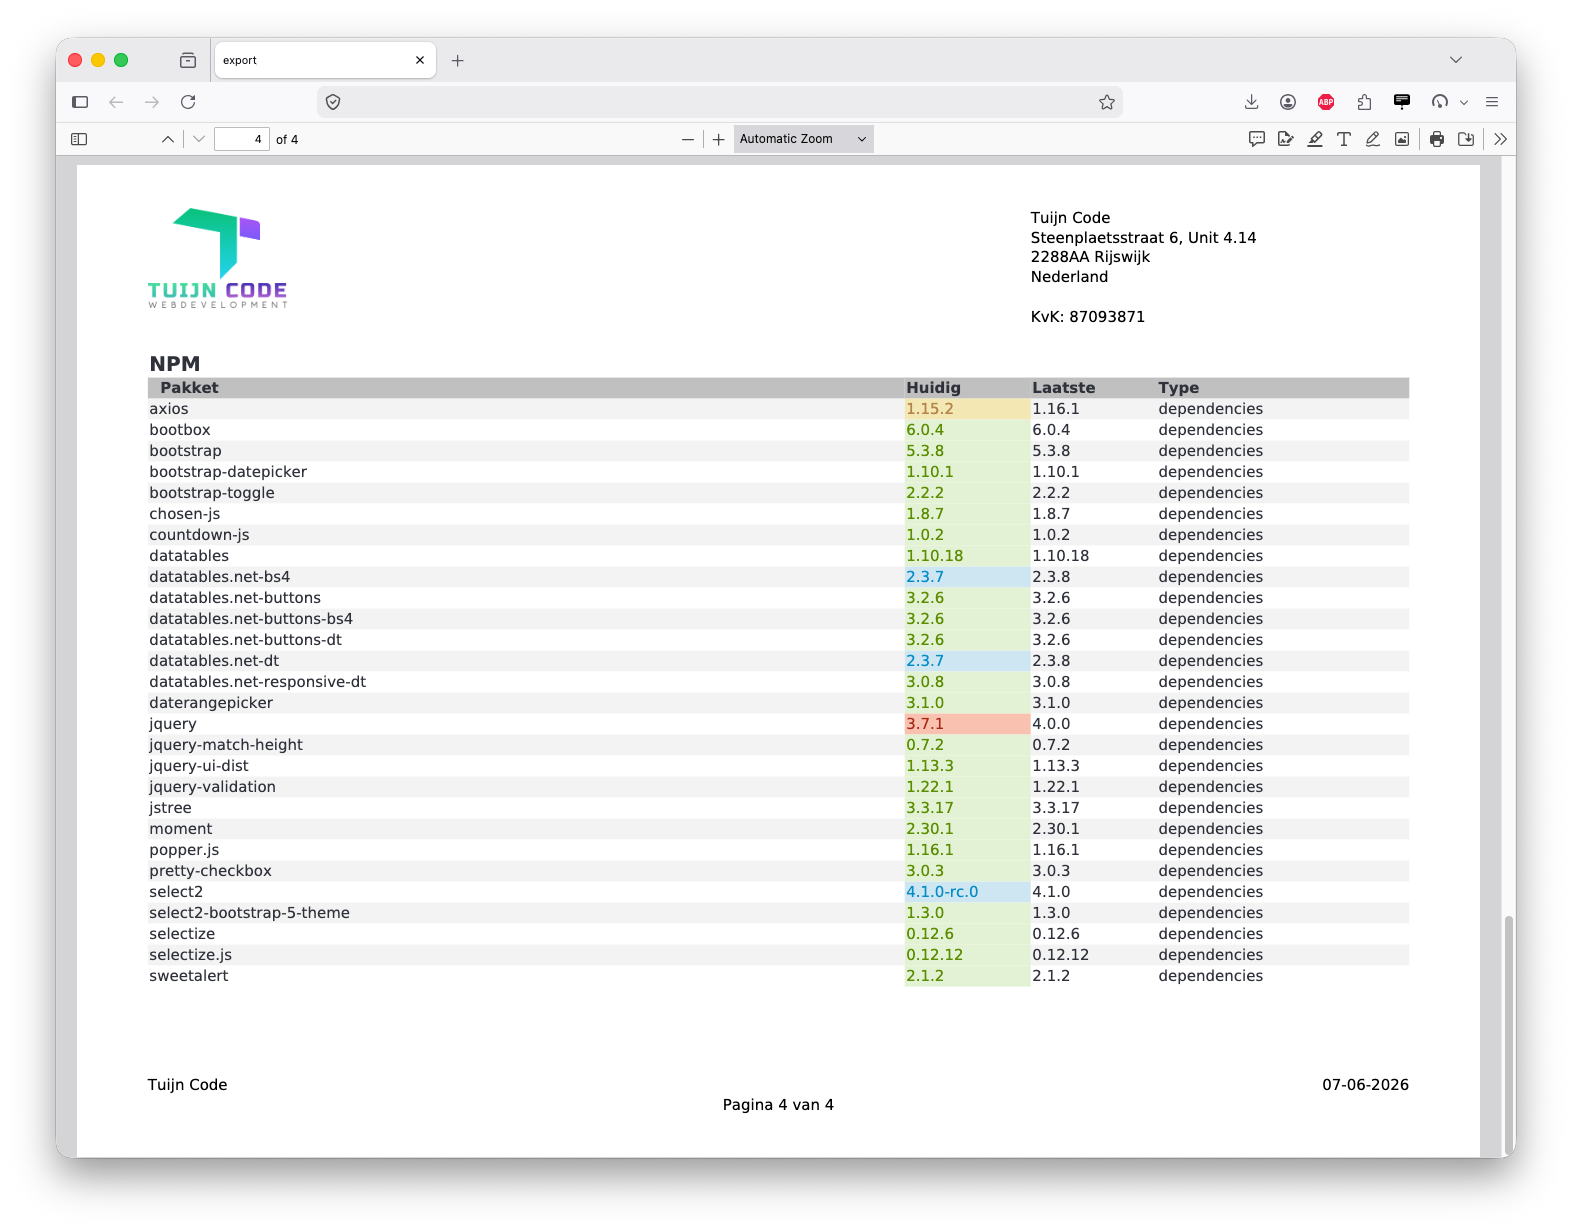Viewport: 1572px width, 1232px height.
Task: Print the PDF document
Action: coord(1437,139)
